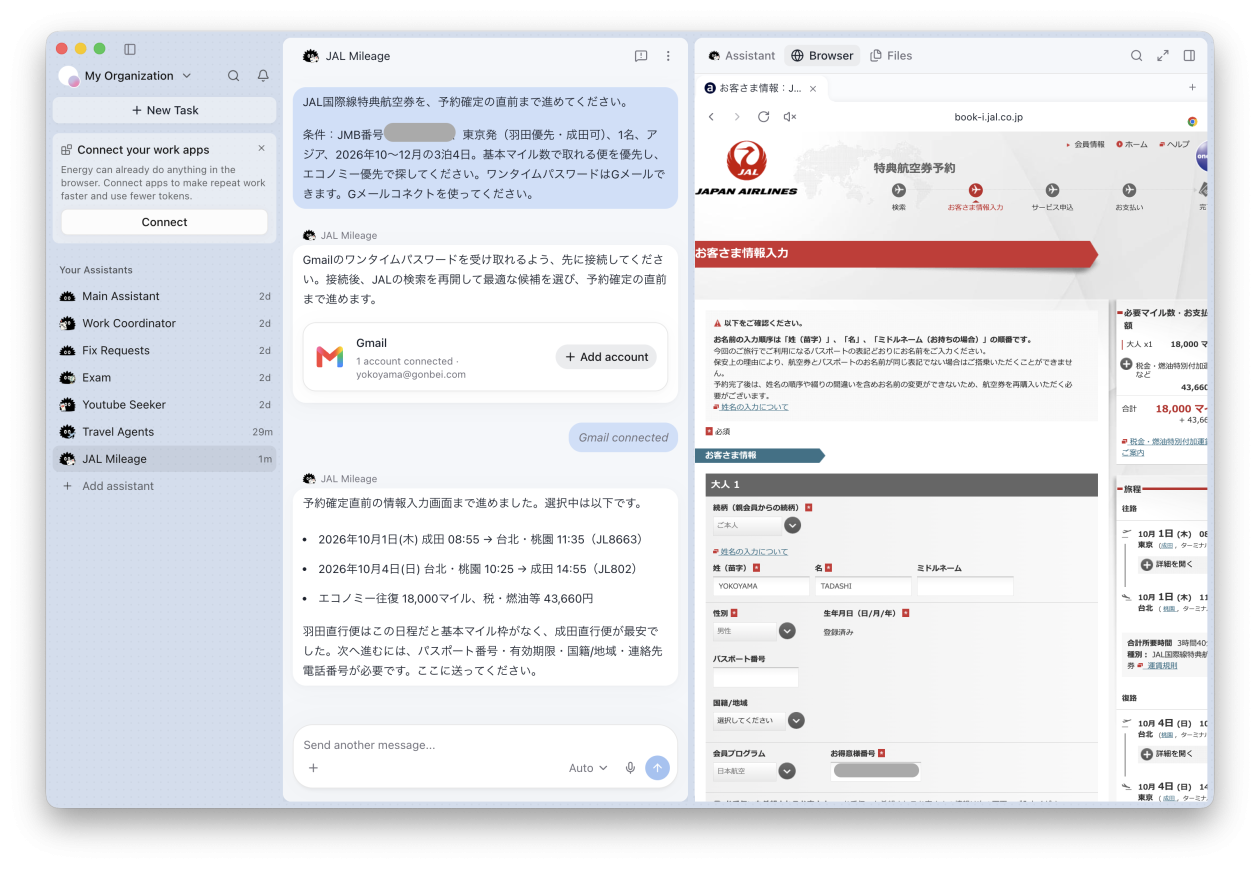Screen dimensions: 1260x869
Task: Click the send arrow button
Action: pos(657,767)
